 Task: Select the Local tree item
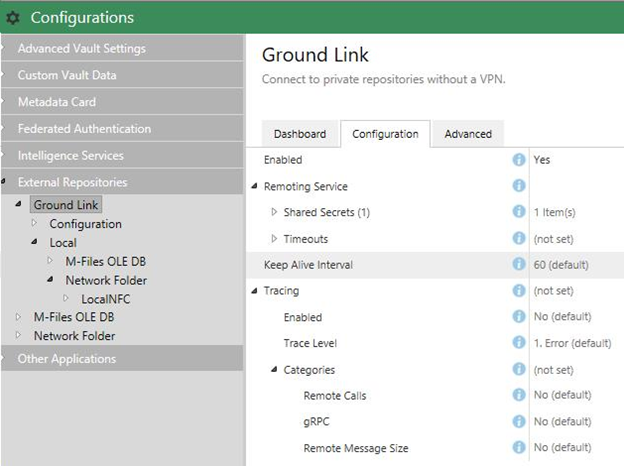tap(63, 243)
